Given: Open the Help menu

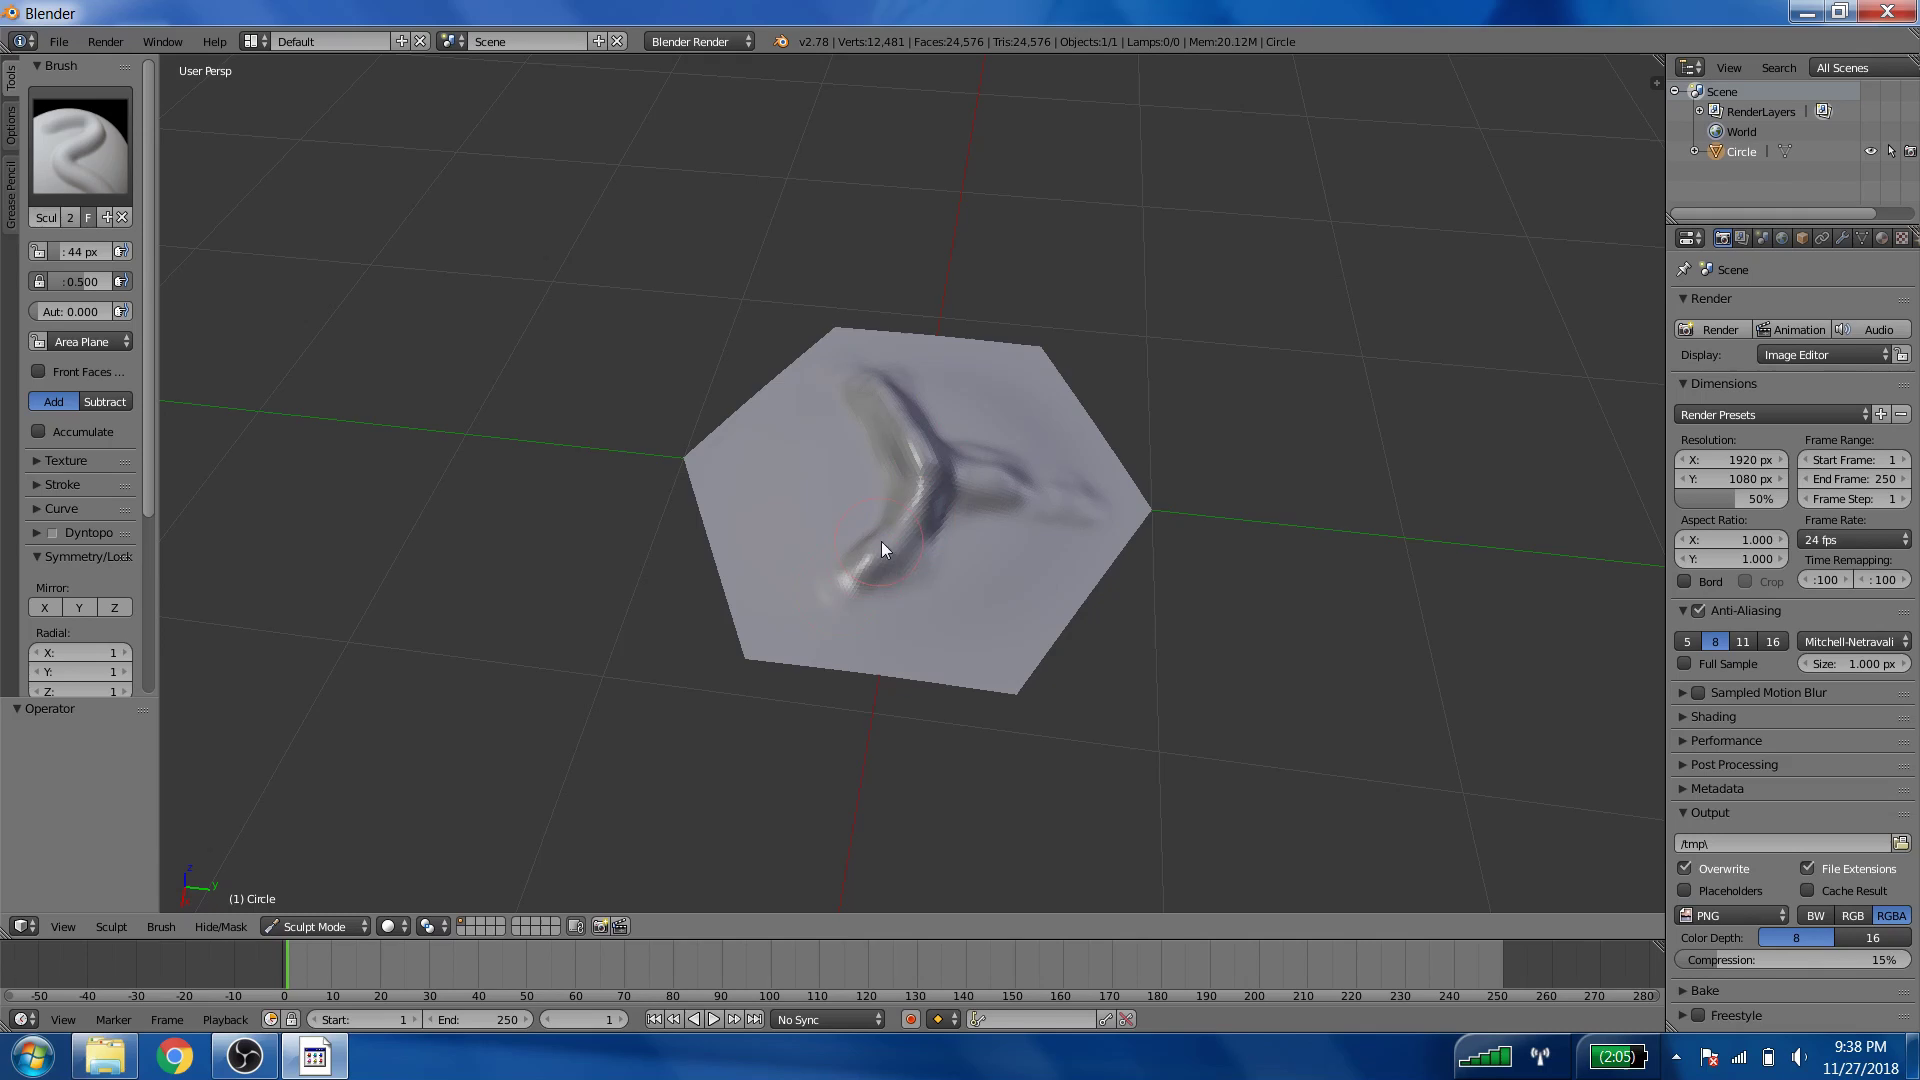Looking at the screenshot, I should pyautogui.click(x=214, y=41).
